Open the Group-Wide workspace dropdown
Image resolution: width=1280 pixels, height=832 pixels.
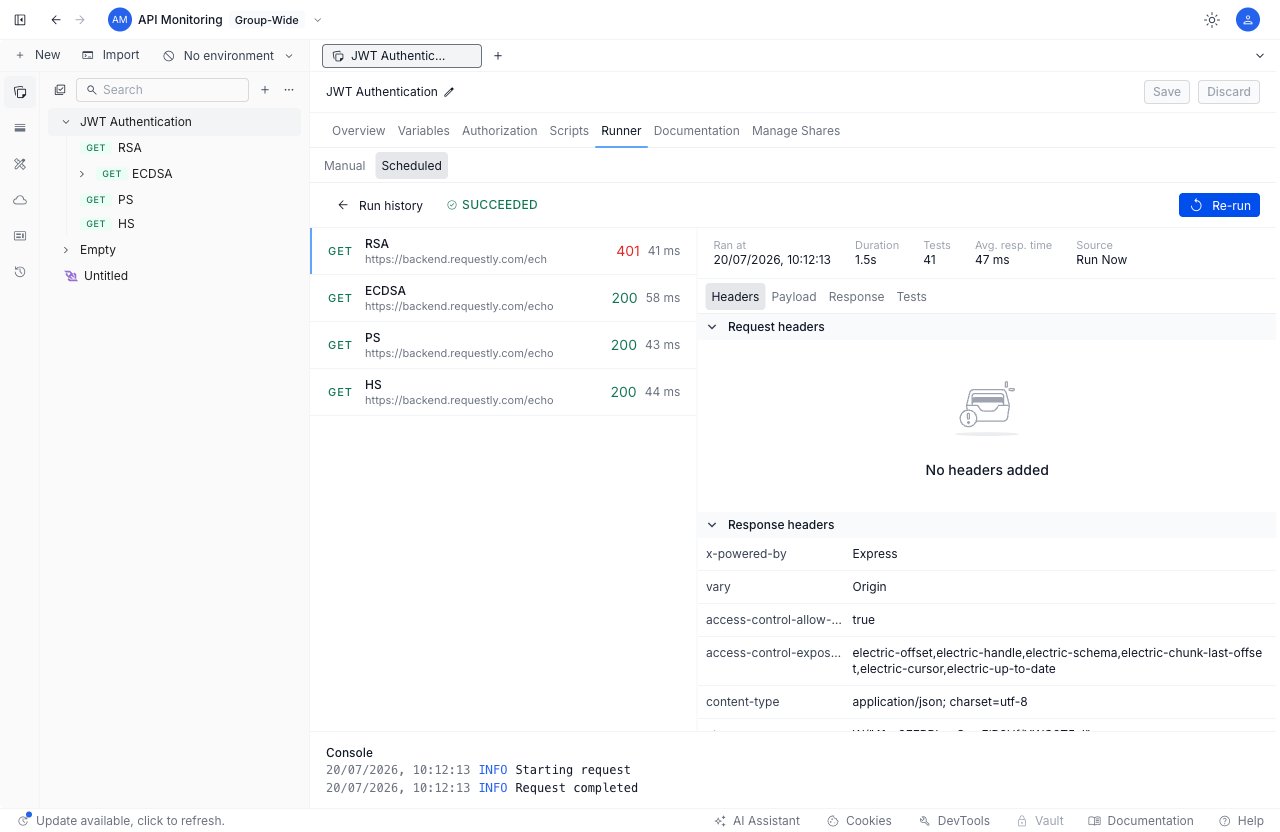(279, 20)
